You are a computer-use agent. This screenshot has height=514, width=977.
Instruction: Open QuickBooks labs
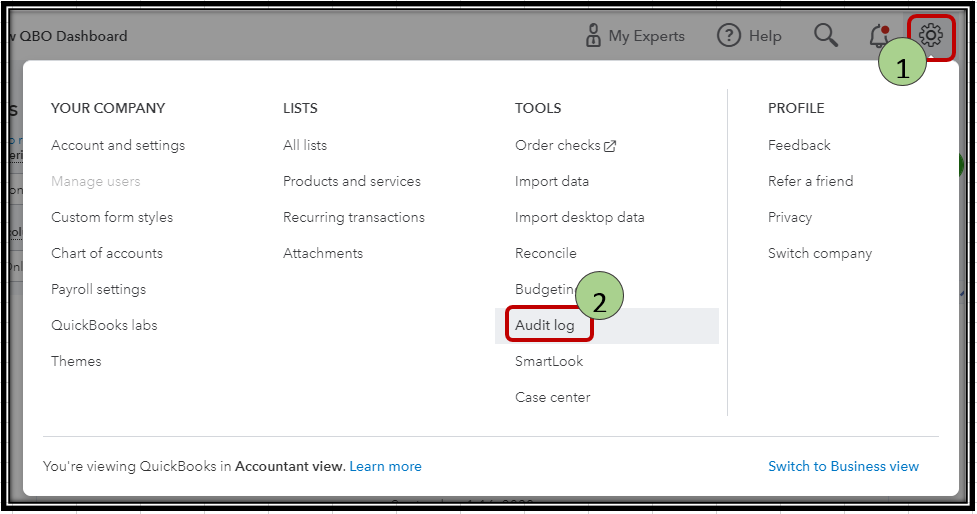pos(104,325)
